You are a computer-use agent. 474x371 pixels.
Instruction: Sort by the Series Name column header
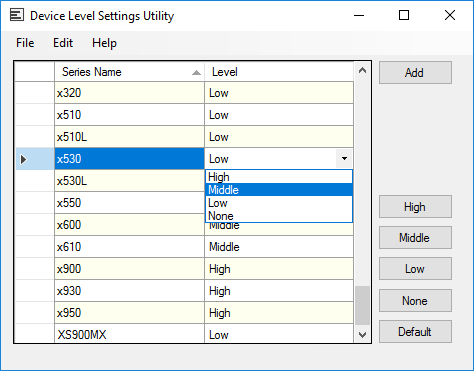tap(129, 72)
